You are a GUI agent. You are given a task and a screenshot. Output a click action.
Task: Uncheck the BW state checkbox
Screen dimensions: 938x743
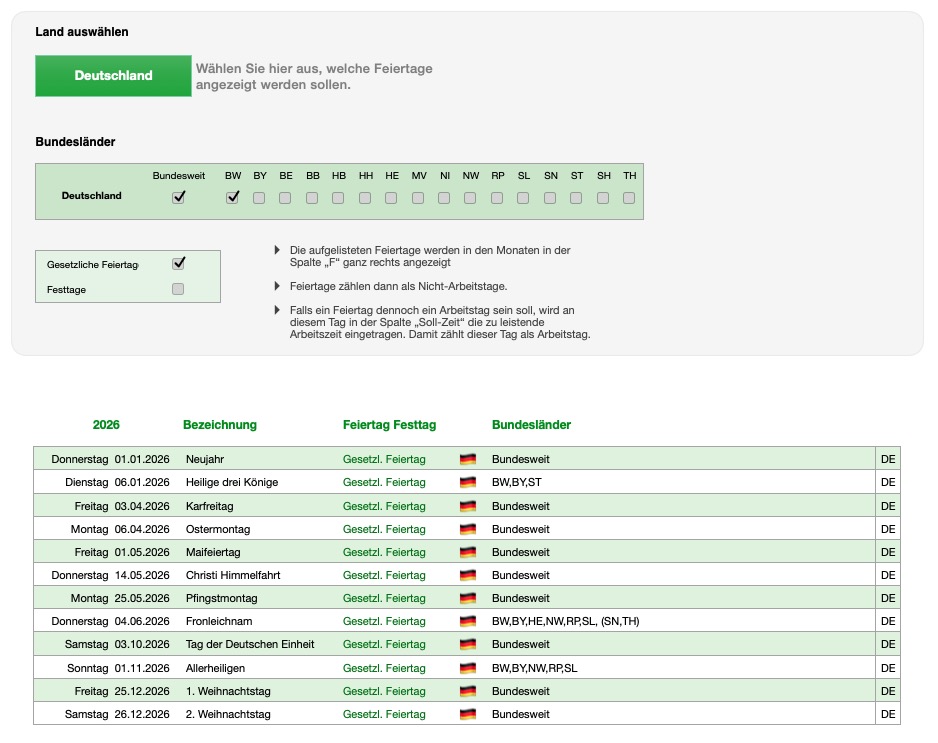(x=233, y=198)
